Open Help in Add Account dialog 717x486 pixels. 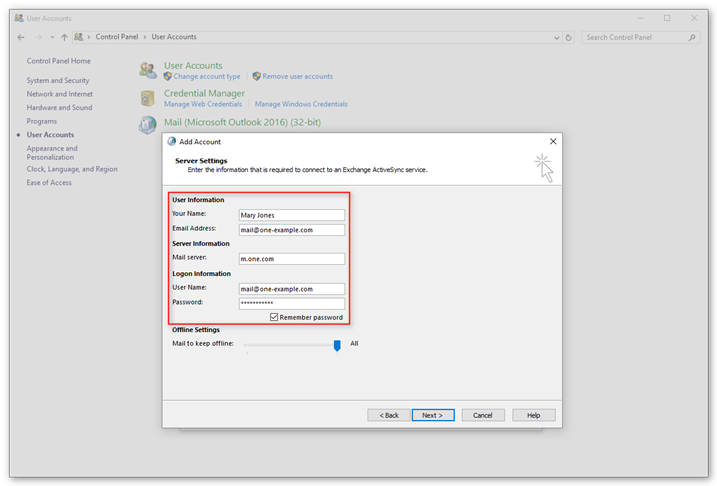534,415
